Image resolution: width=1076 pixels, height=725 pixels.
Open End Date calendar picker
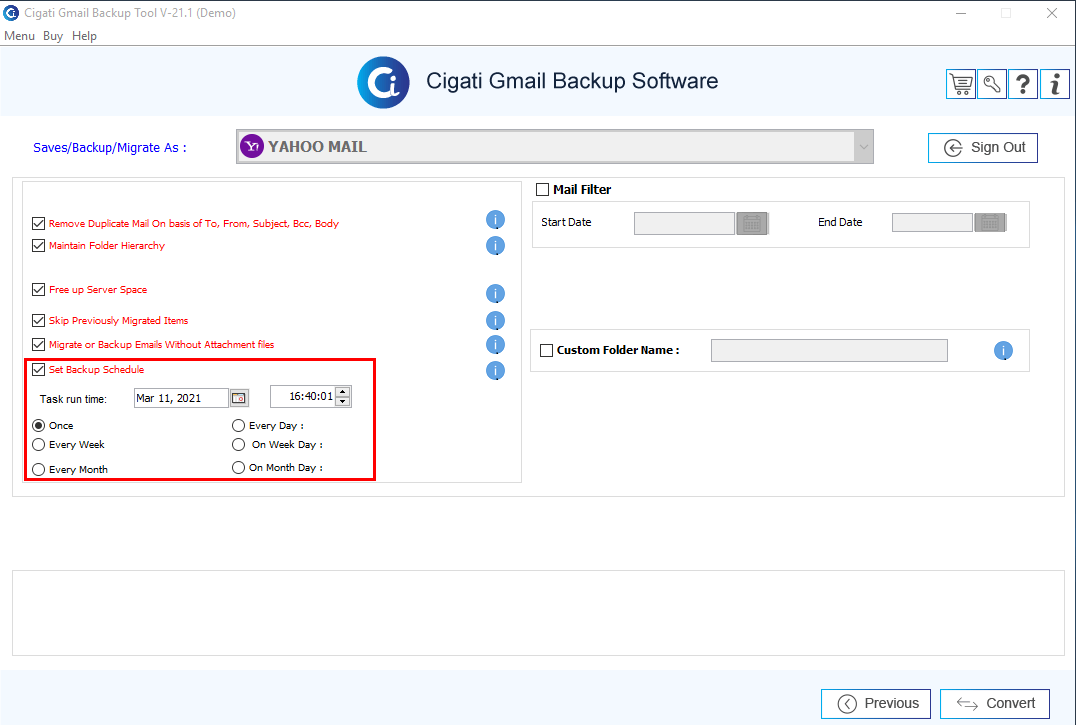tap(990, 222)
